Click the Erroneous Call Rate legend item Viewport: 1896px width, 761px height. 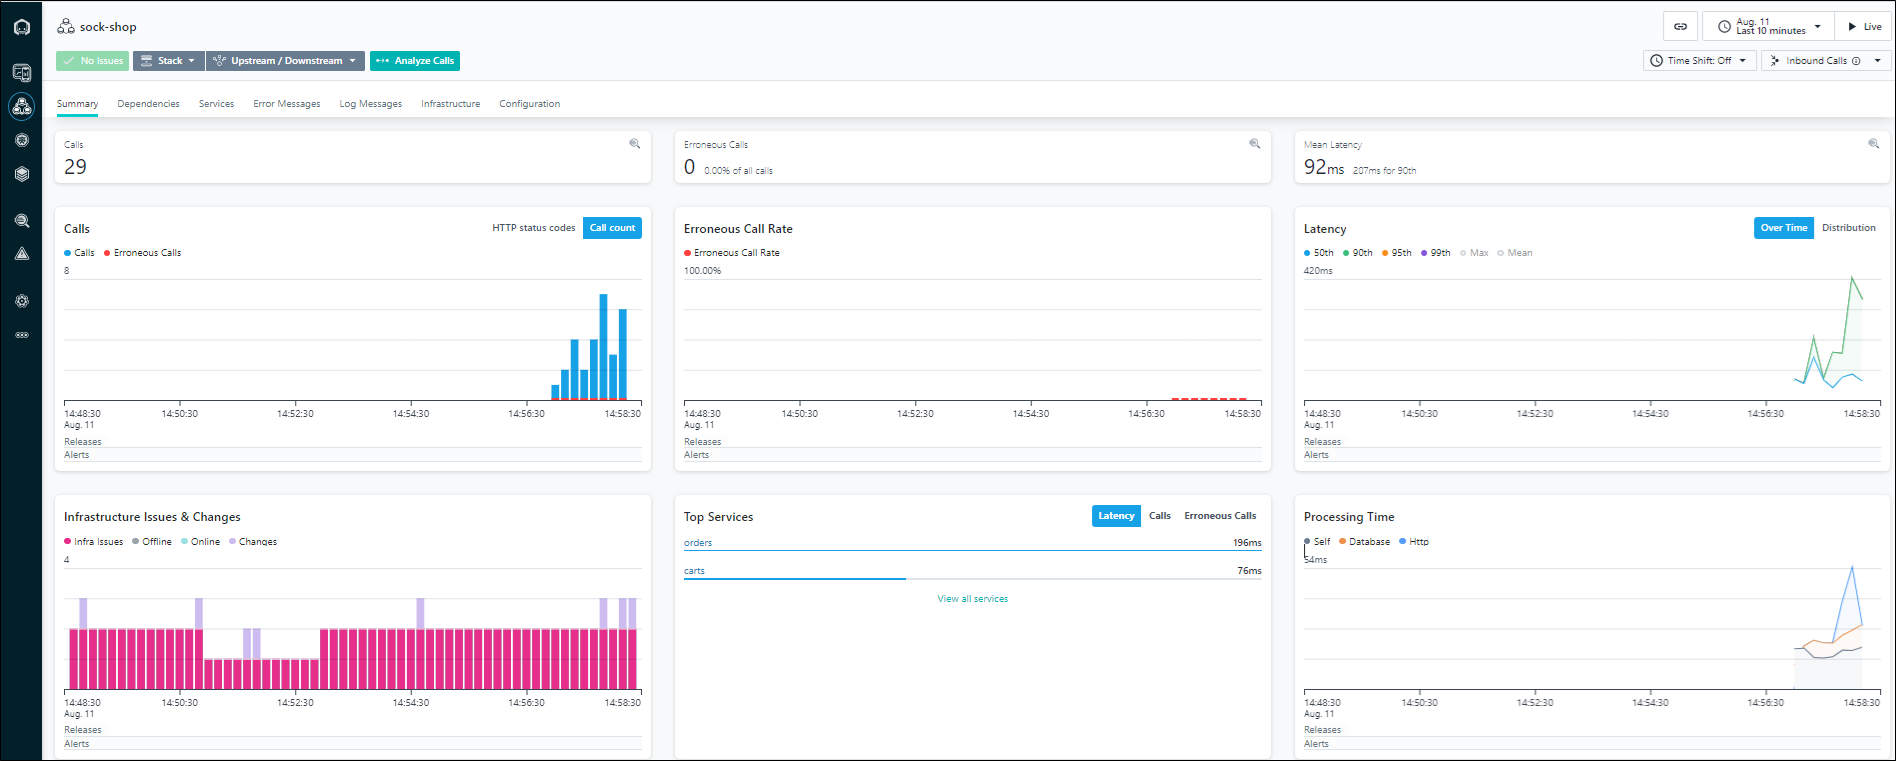[x=732, y=253]
